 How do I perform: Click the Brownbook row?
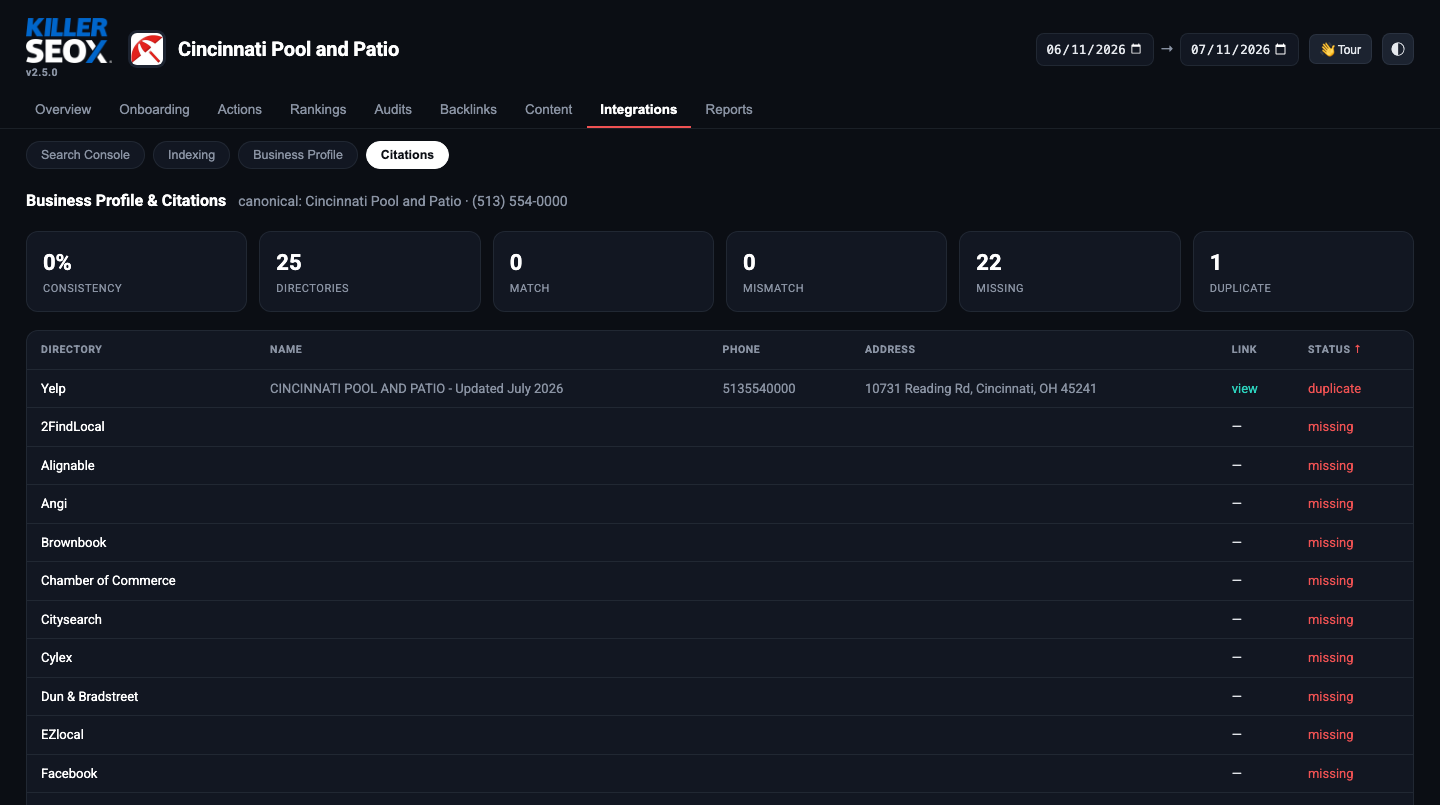(x=720, y=542)
